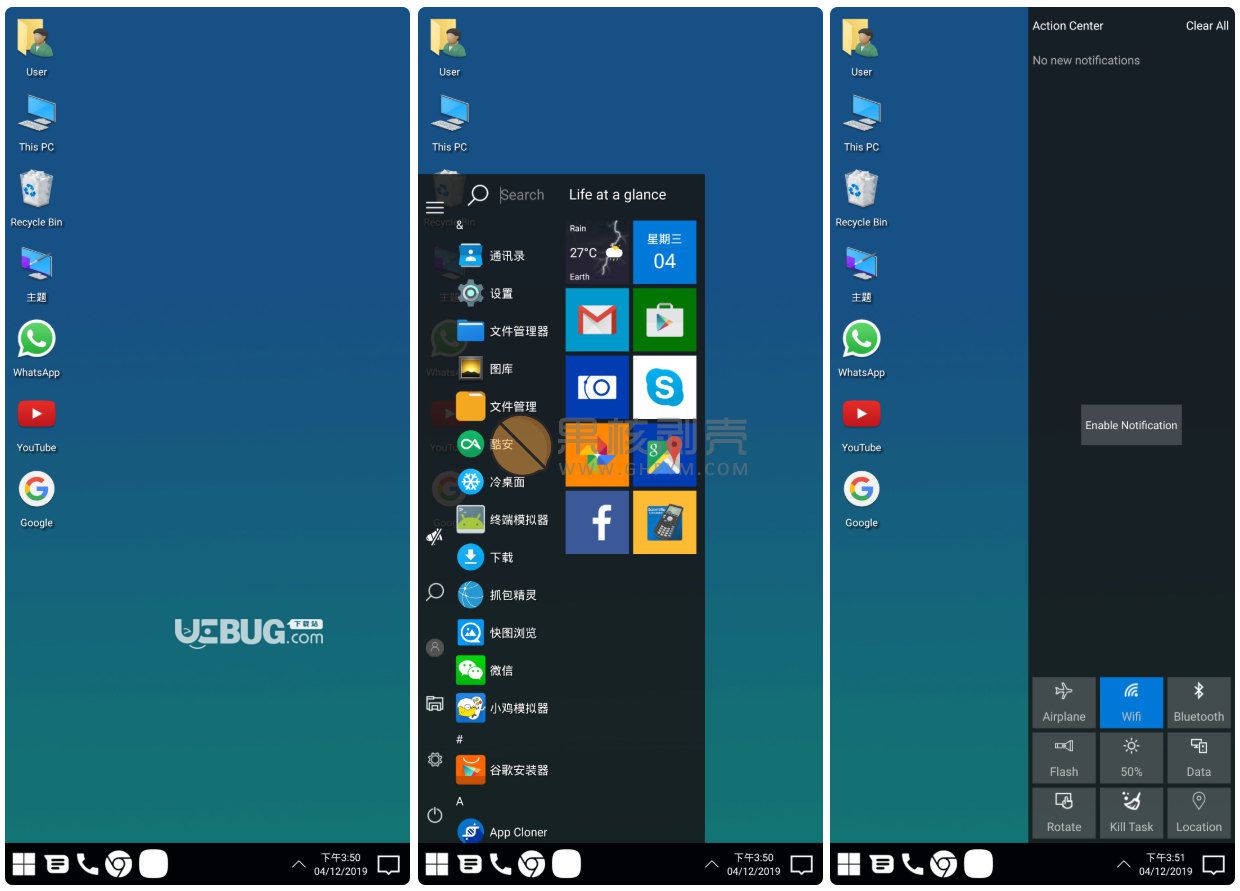This screenshot has width=1240, height=891.
Task: Open Action Center icon in left screenshot taskbar
Action: pyautogui.click(x=389, y=865)
